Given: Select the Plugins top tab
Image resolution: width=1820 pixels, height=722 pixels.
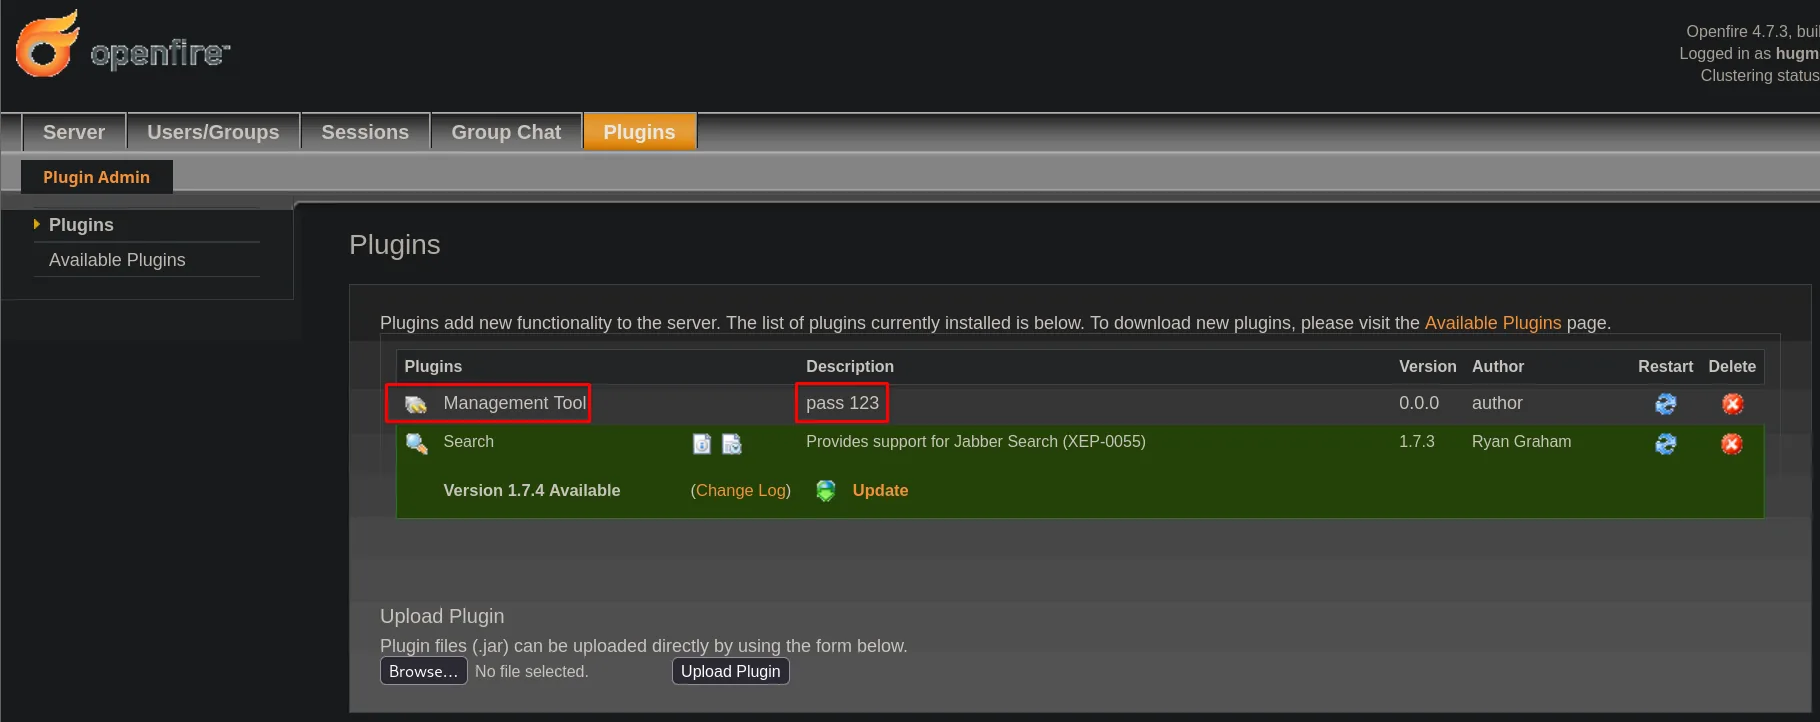Looking at the screenshot, I should click(639, 132).
